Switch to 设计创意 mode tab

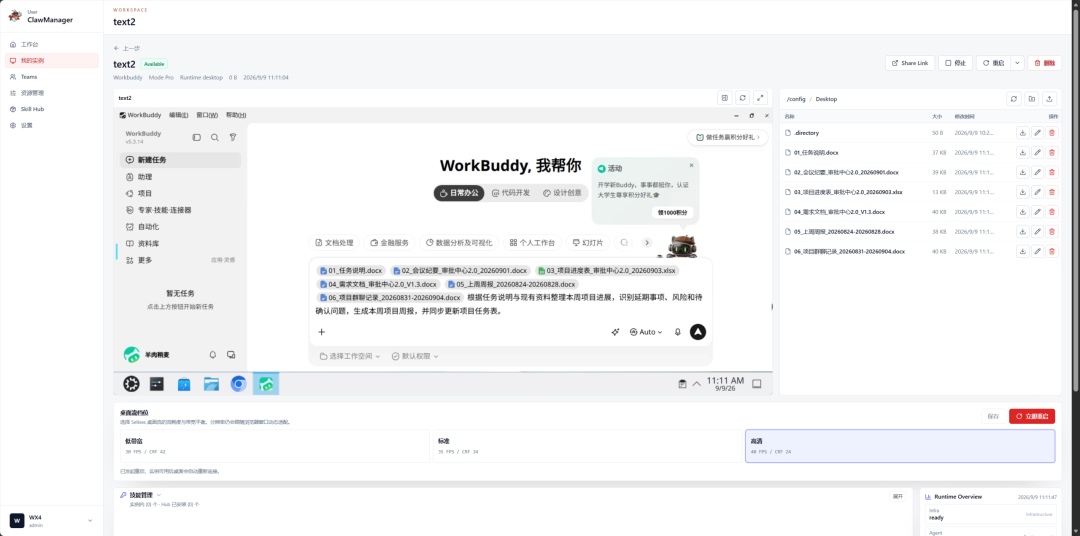[x=562, y=193]
